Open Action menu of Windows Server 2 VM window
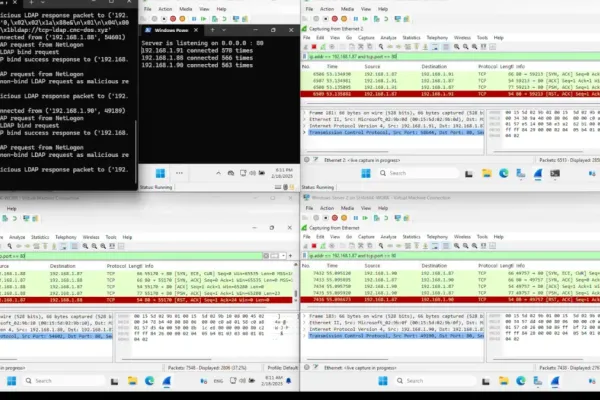This screenshot has height=400, width=600. (327, 208)
